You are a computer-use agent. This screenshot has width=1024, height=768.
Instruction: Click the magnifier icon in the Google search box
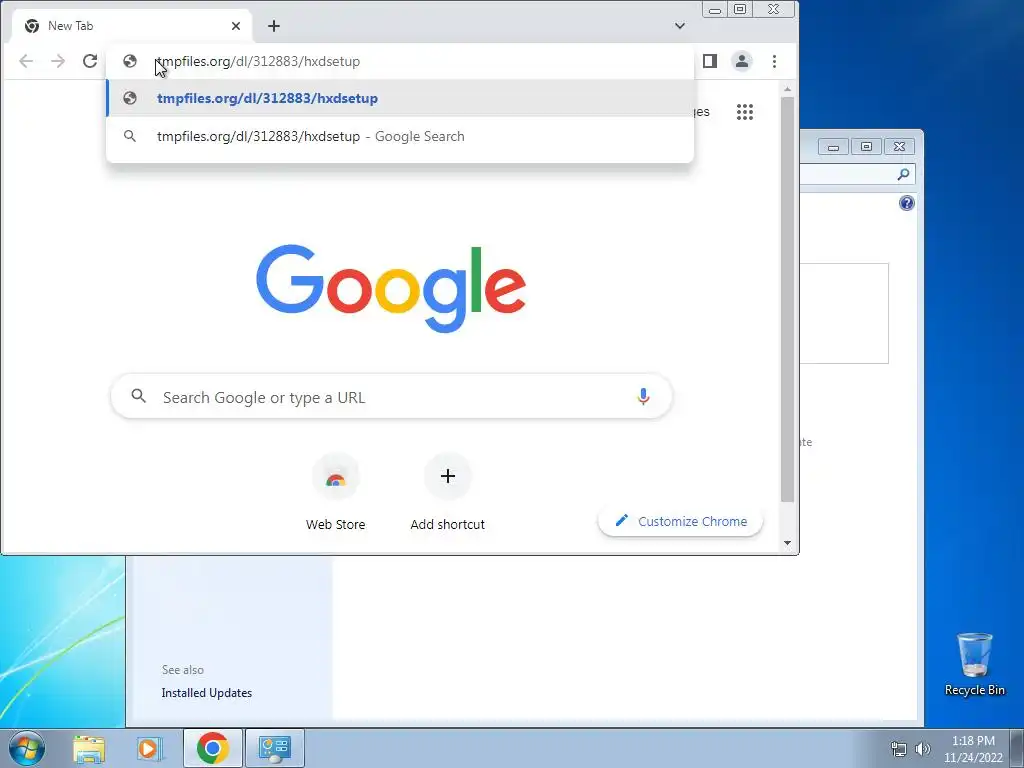point(138,396)
